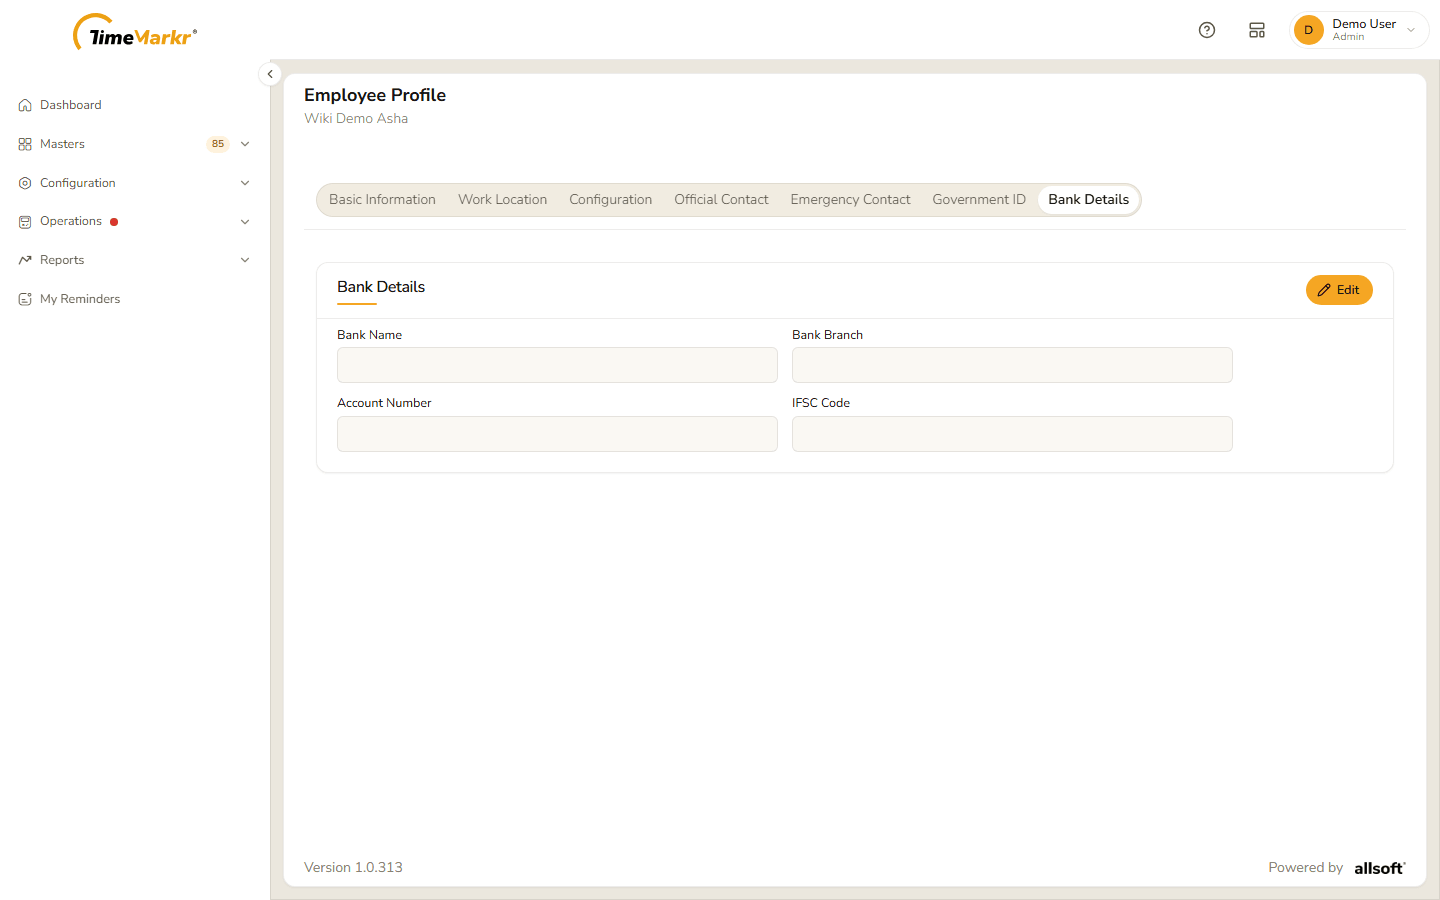Click the Employee Profile heading
This screenshot has height=900, width=1440.
375,95
